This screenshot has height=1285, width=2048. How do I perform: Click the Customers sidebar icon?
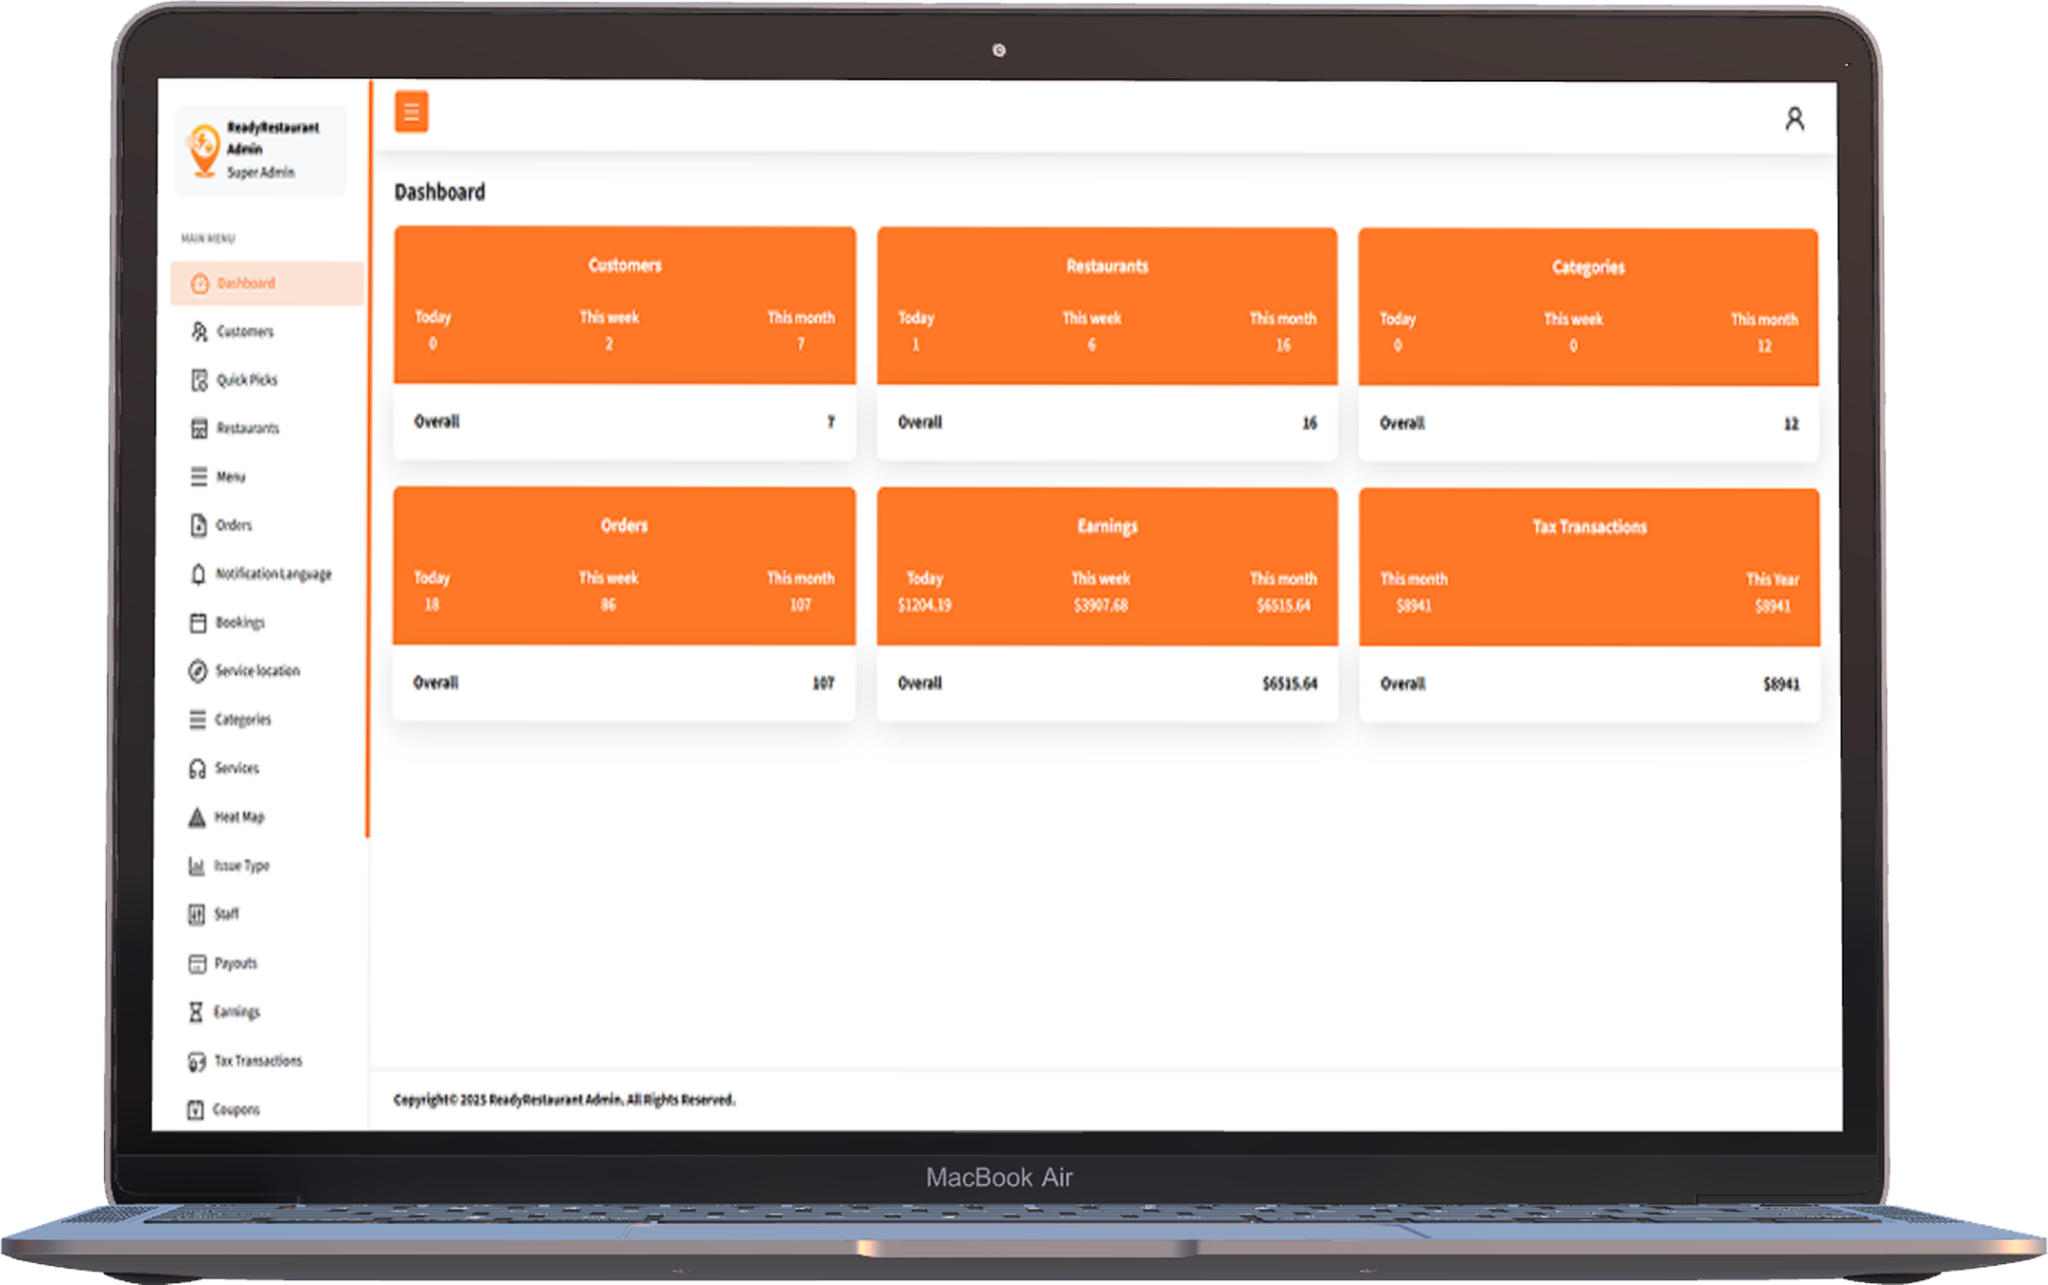(x=199, y=331)
